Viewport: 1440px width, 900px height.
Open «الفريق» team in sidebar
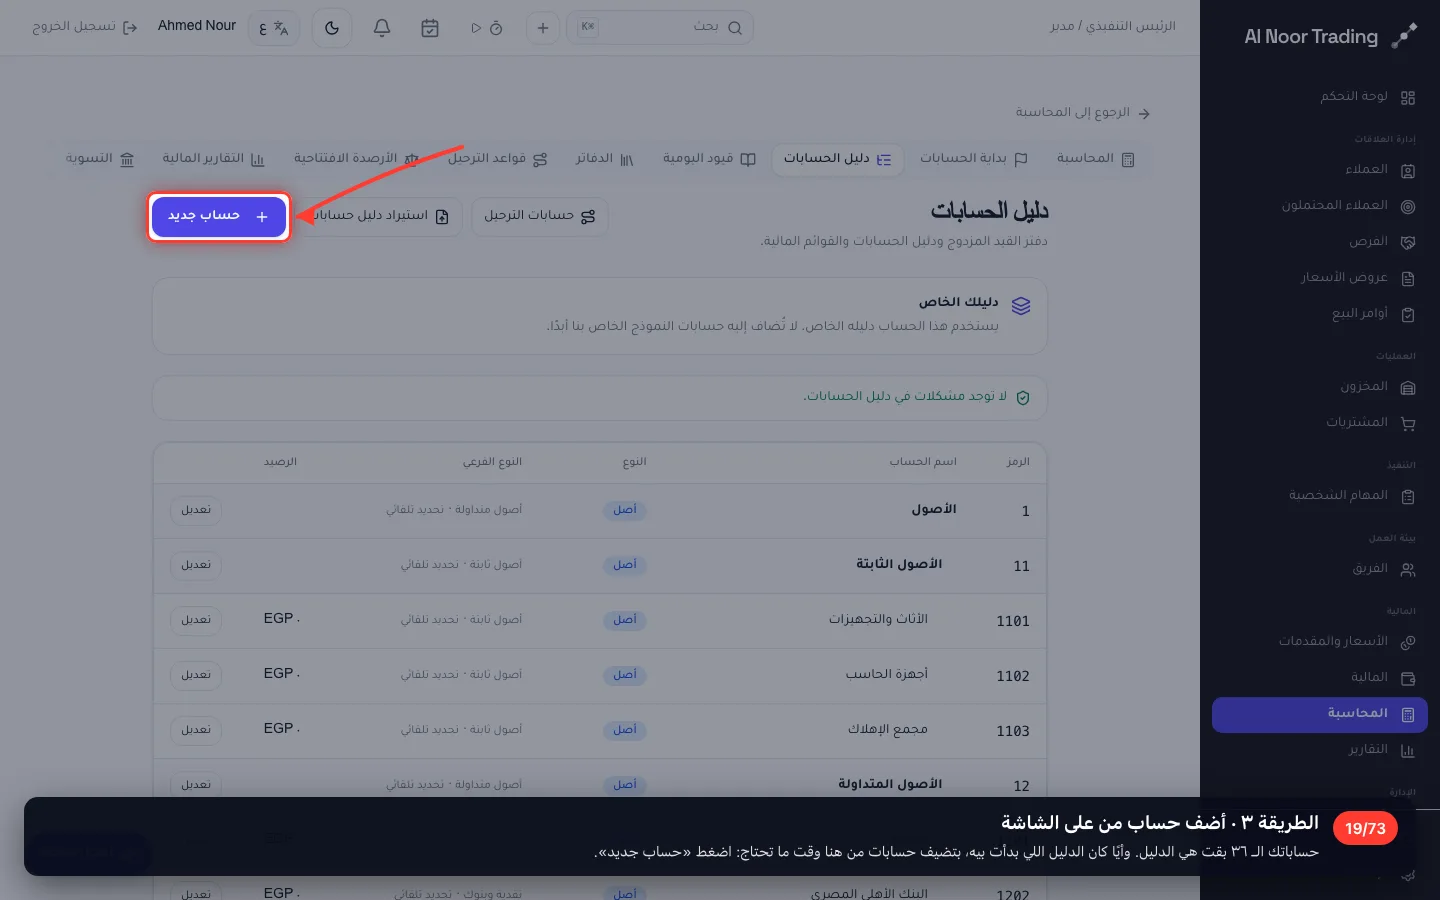(x=1320, y=569)
